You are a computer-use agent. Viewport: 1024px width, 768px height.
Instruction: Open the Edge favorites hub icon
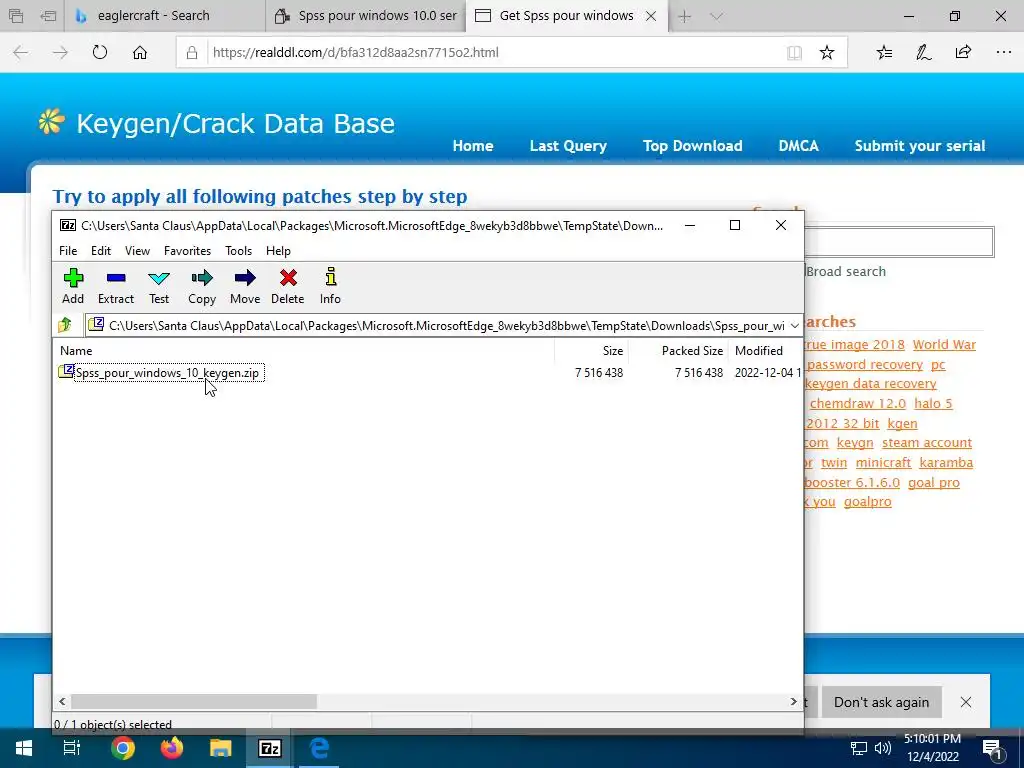coord(884,52)
